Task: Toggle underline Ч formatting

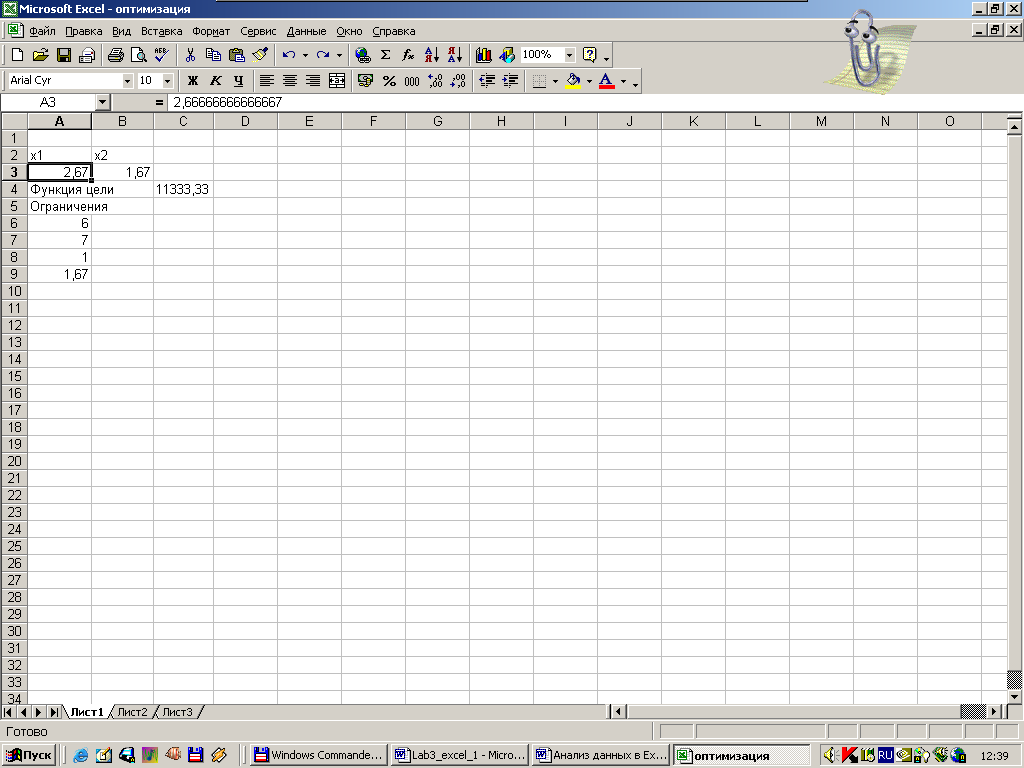Action: pos(238,80)
